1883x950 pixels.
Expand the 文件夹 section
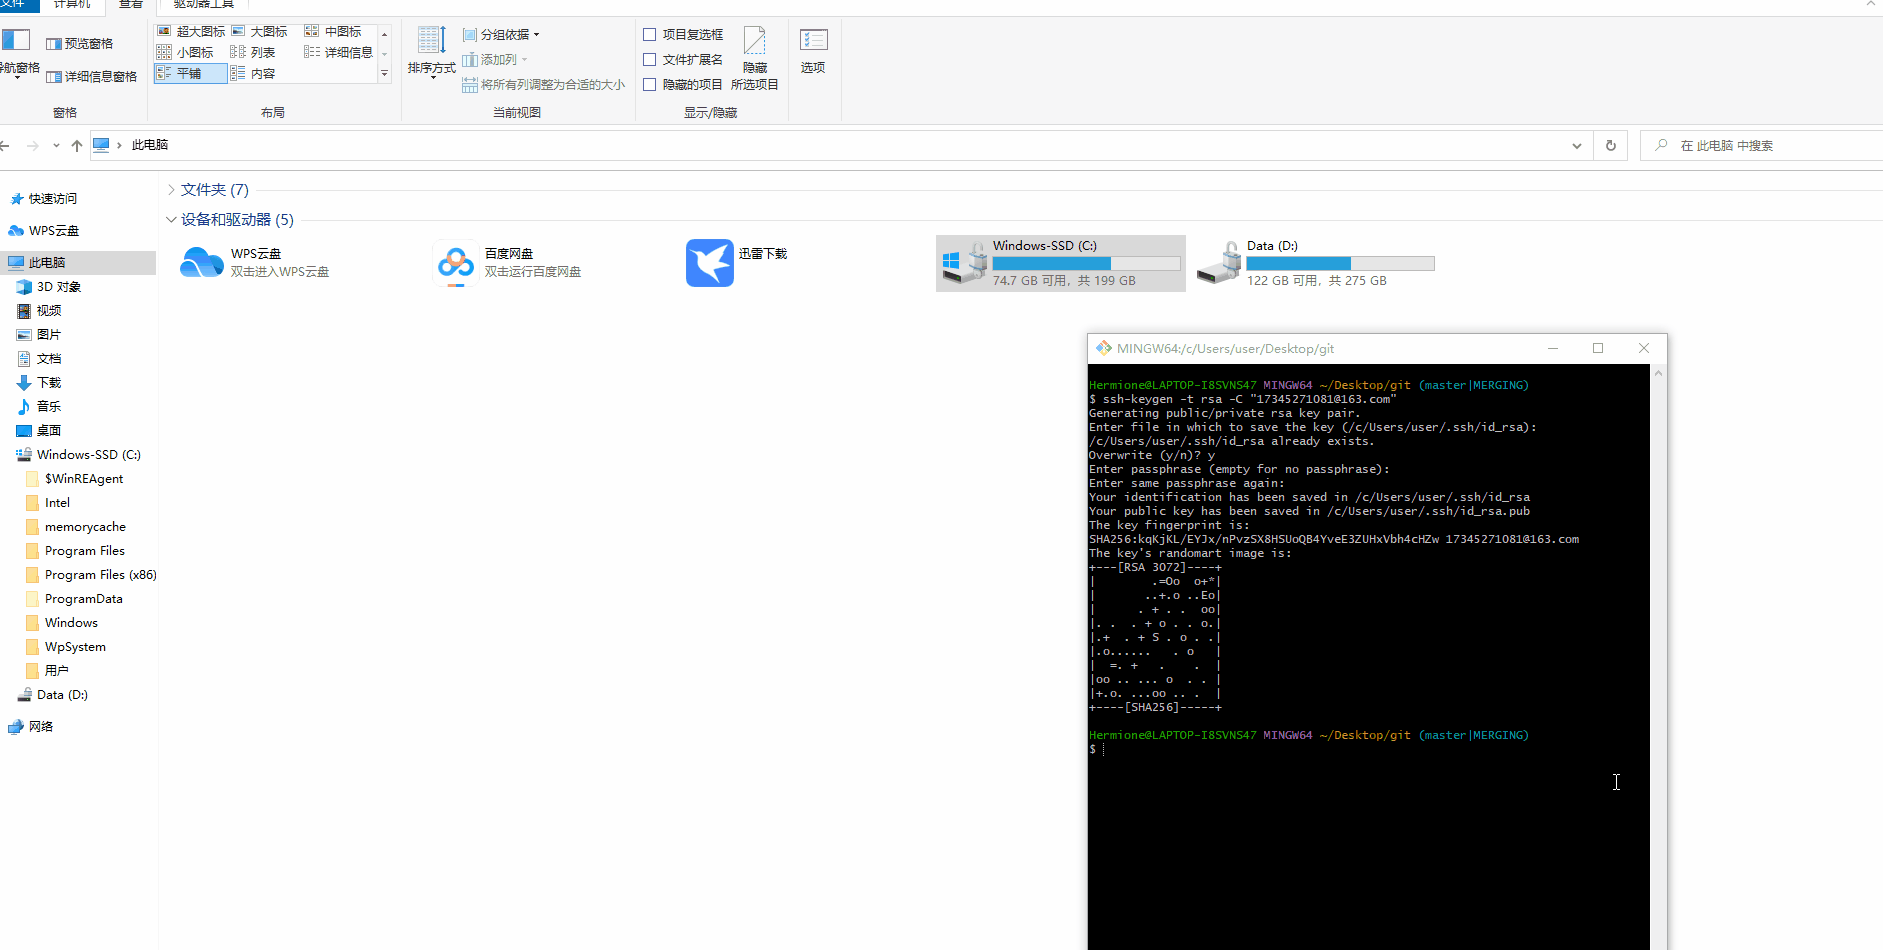(x=171, y=189)
